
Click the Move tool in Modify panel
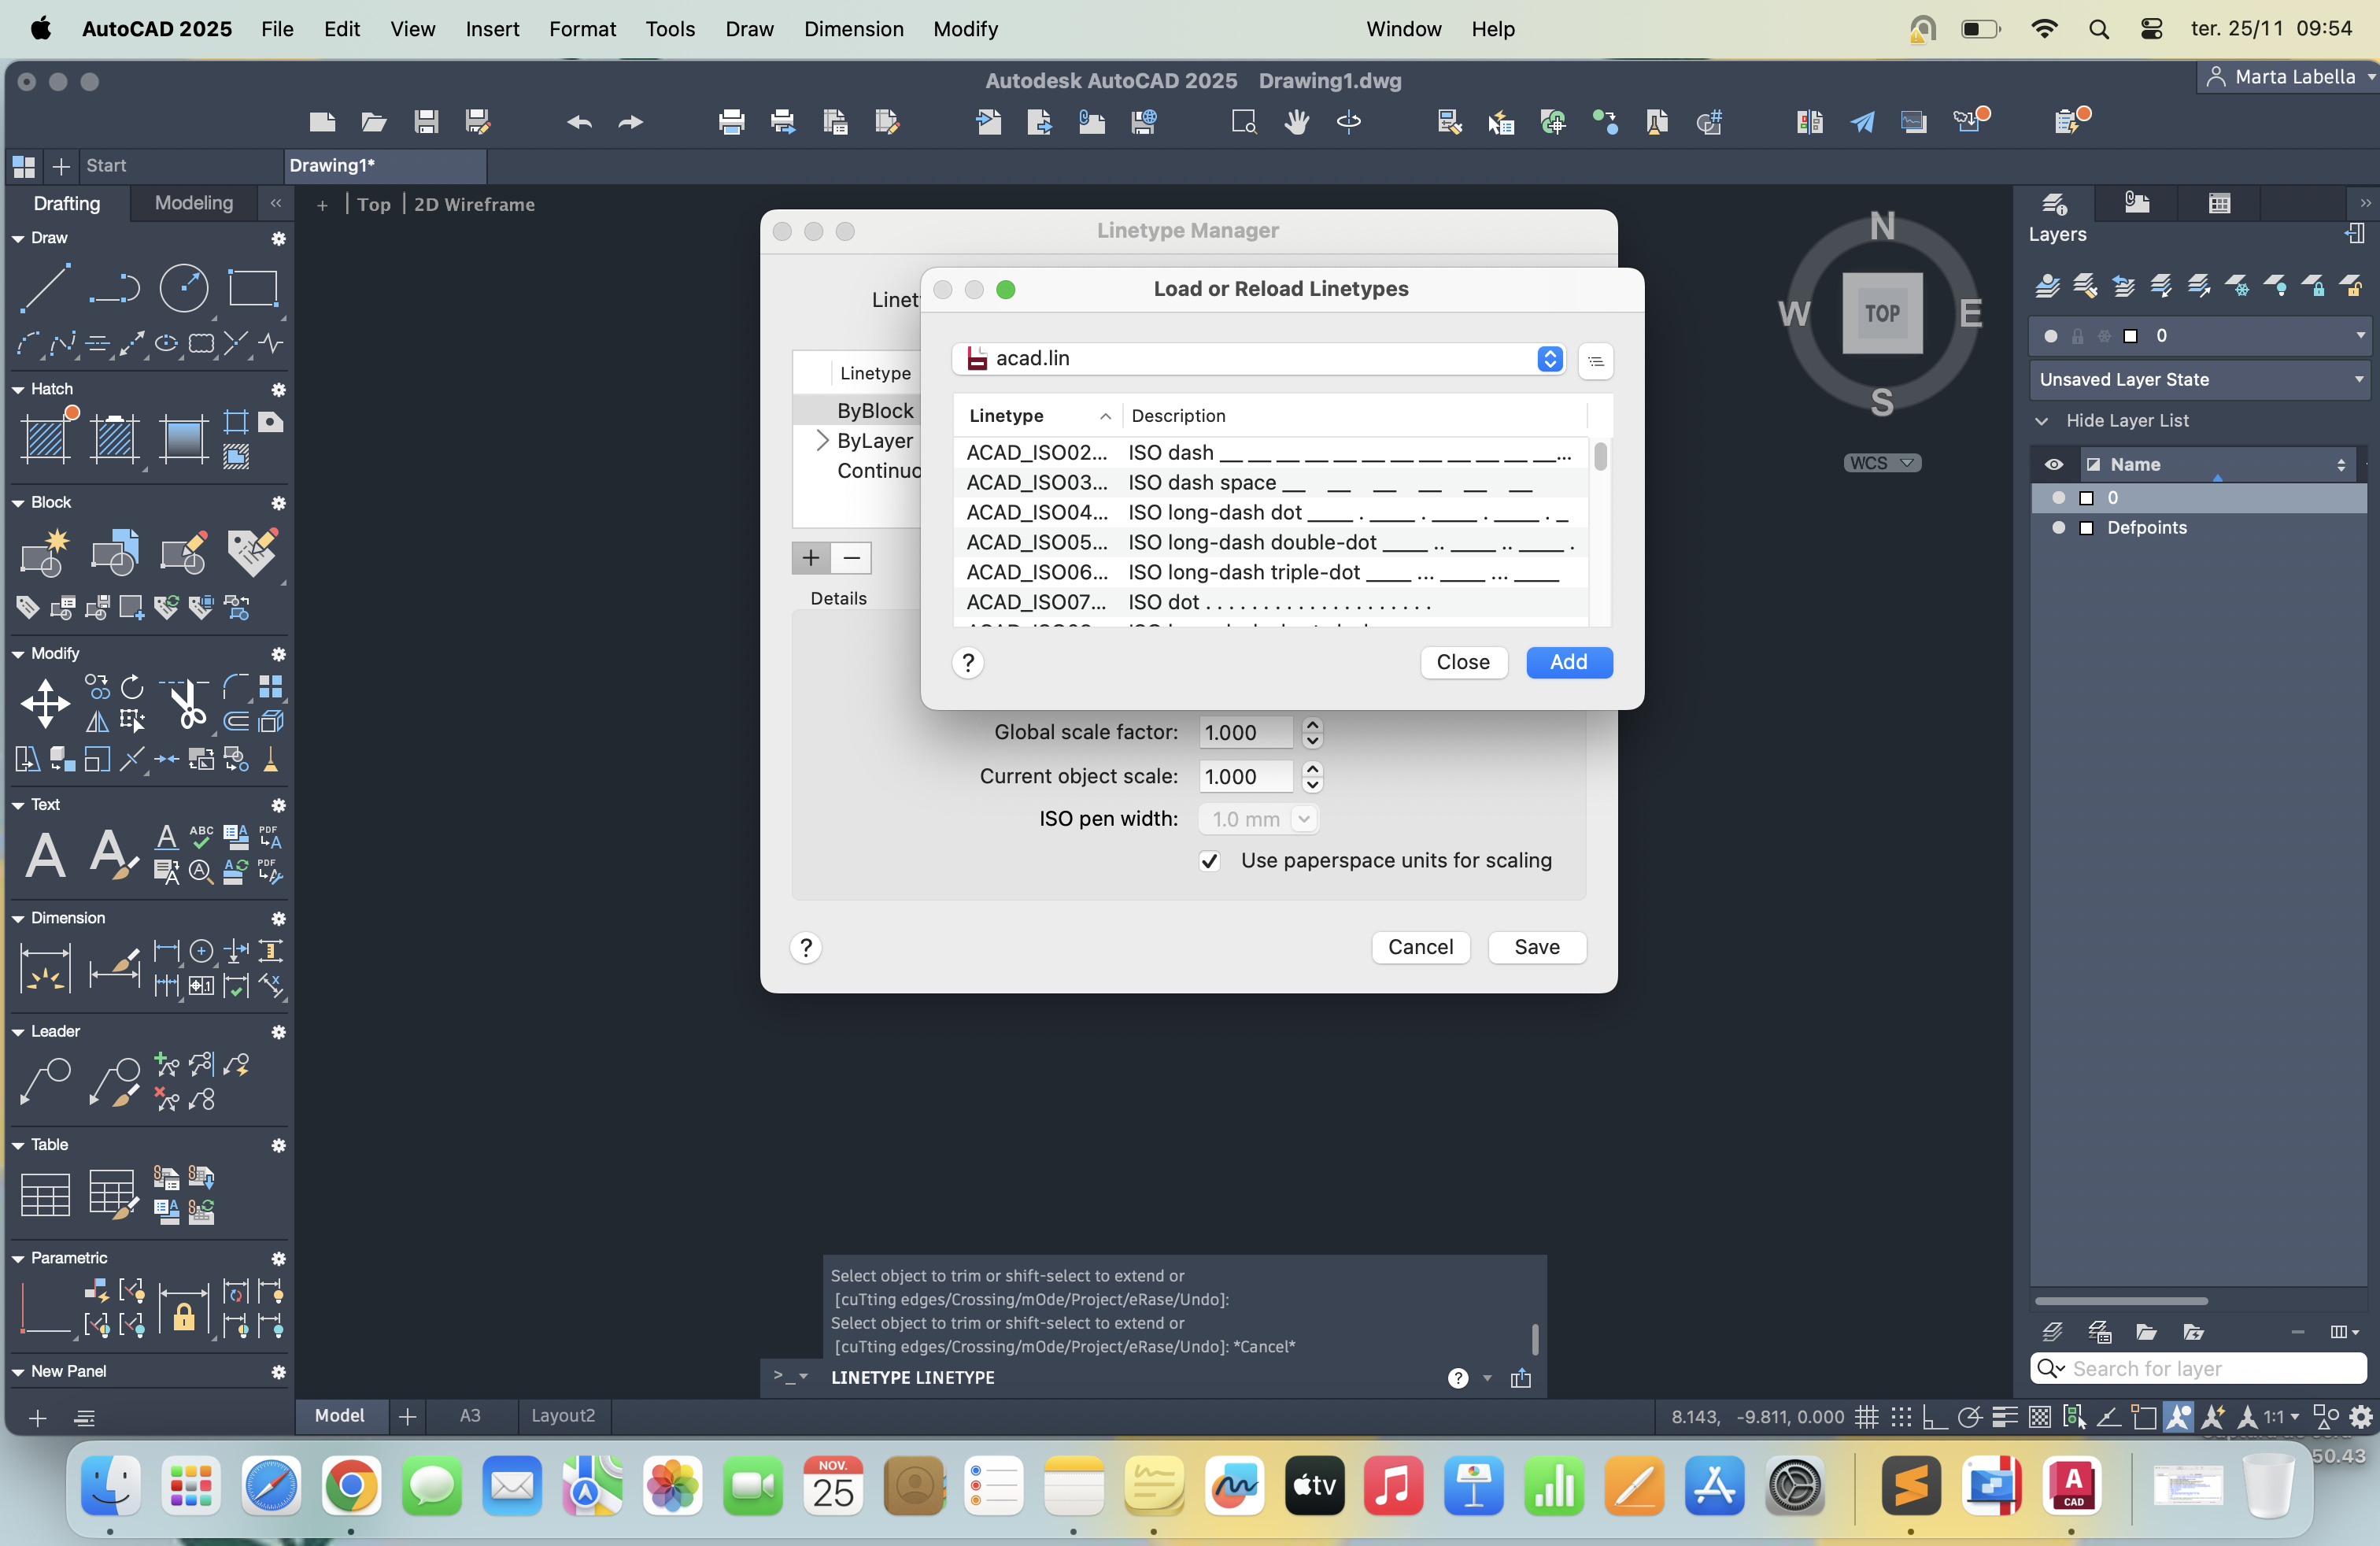click(x=46, y=703)
